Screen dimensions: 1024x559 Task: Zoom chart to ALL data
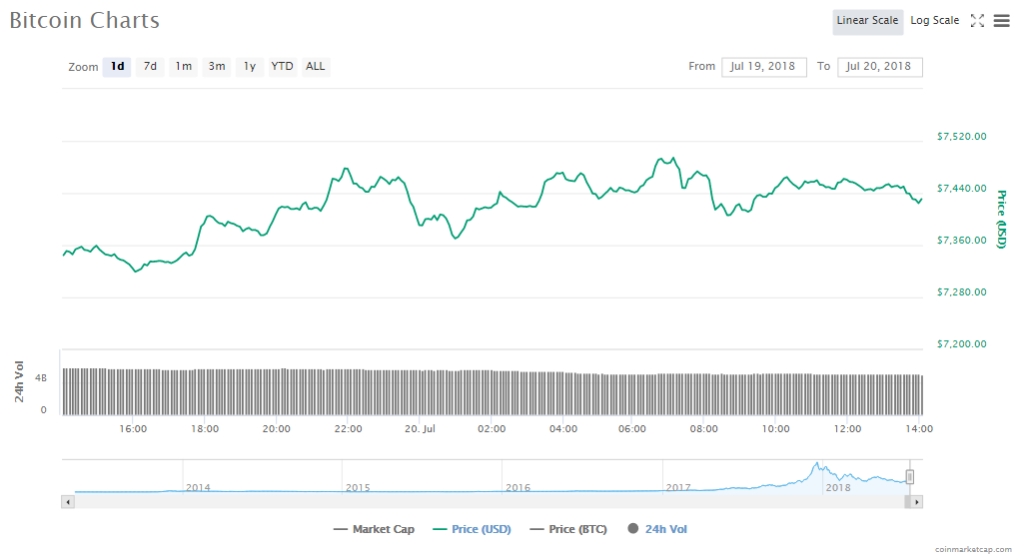315,67
